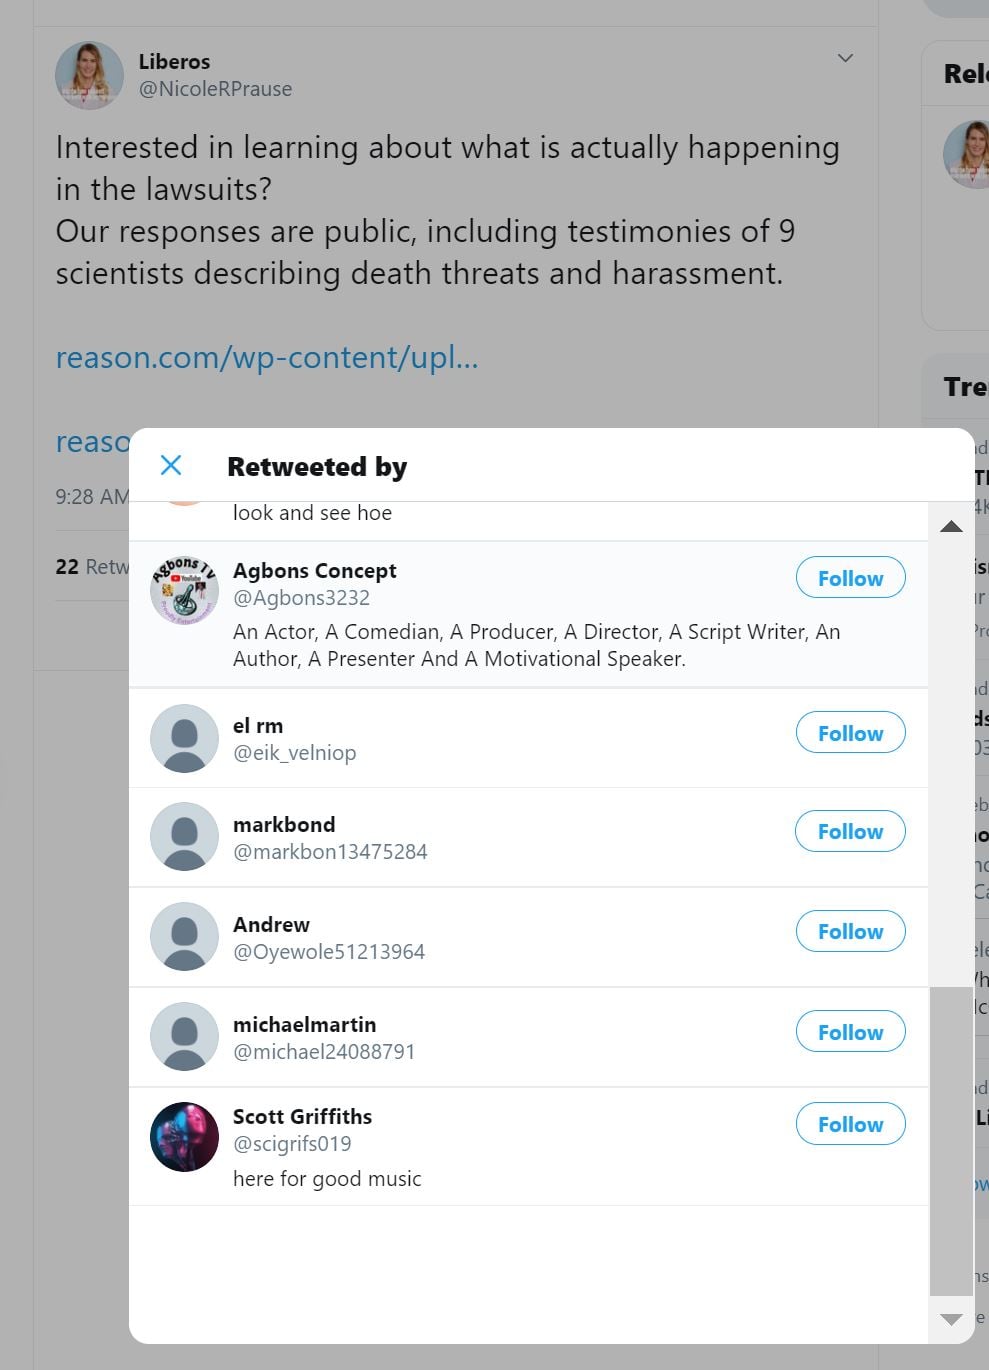Close the Retweeted by dialog
The width and height of the screenshot is (989, 1370).
(171, 465)
